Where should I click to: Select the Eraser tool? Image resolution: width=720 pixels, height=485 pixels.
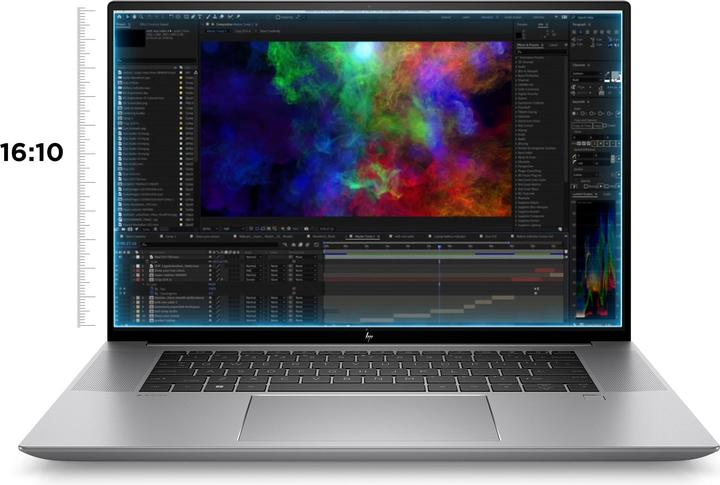pos(222,17)
